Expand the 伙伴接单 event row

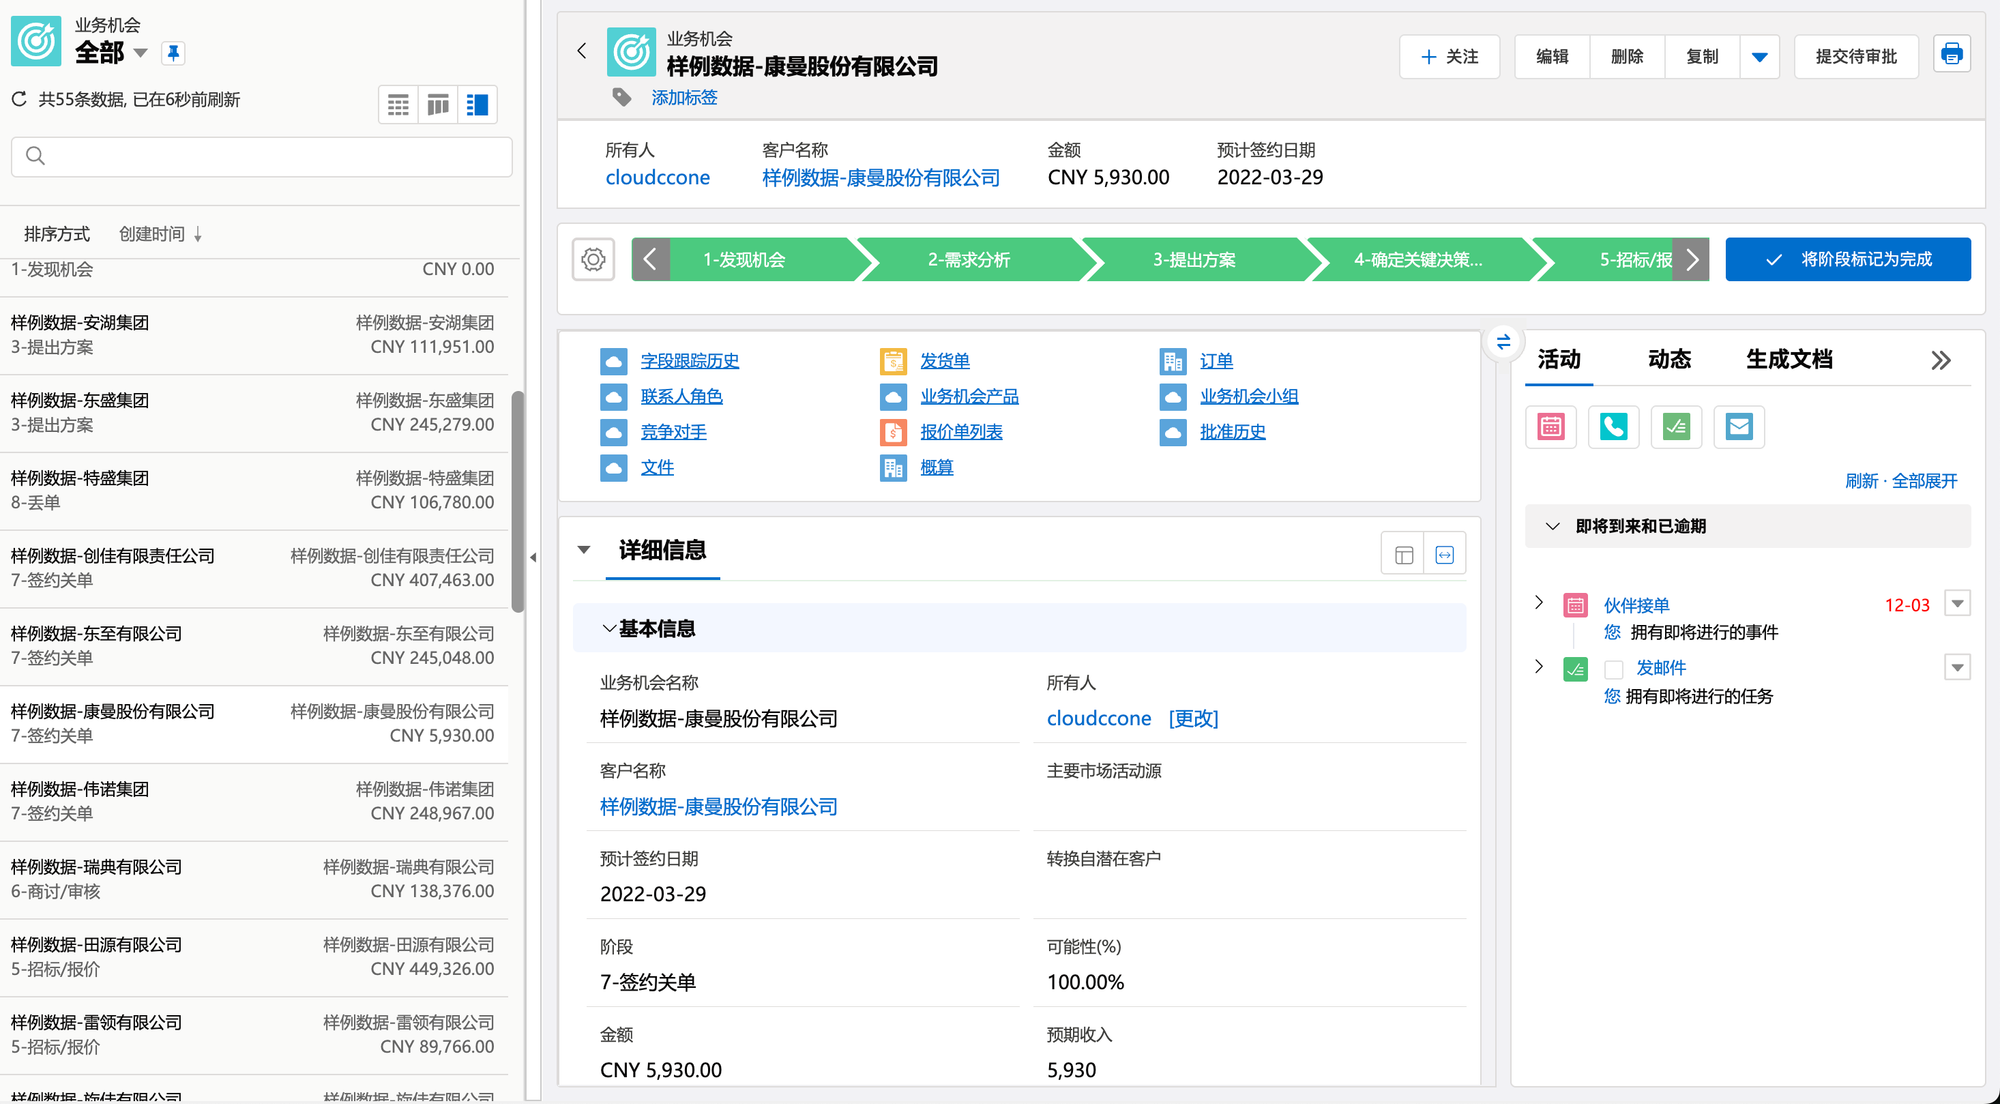coord(1539,603)
